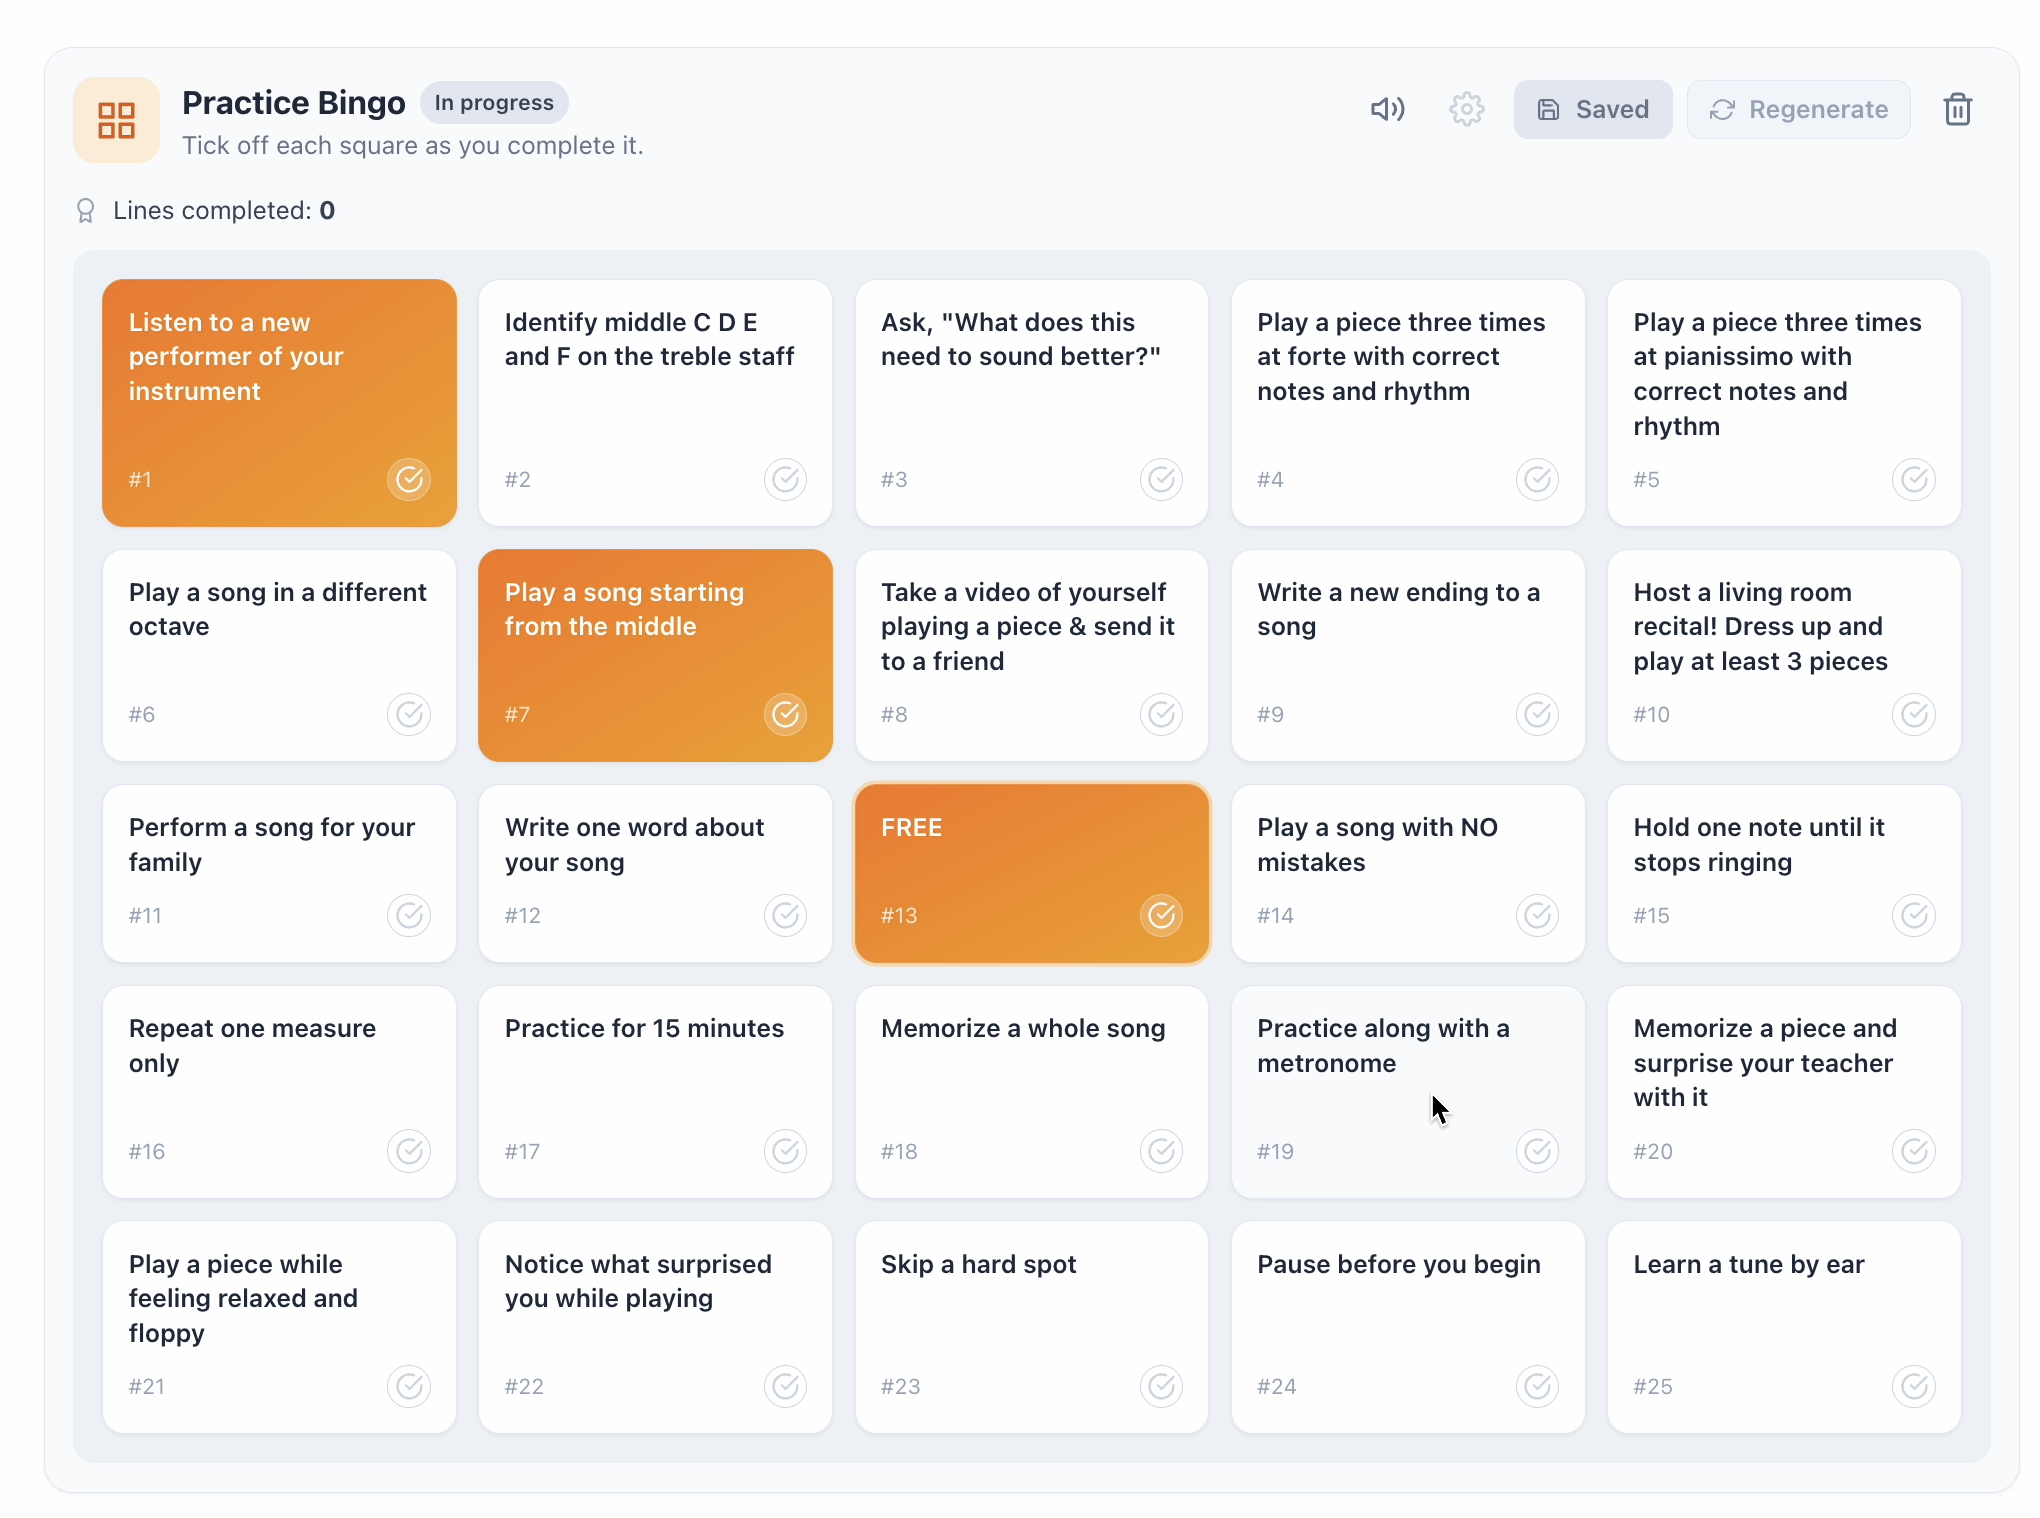Open the settings gear icon
Viewport: 2040px width, 1518px height.
coord(1466,109)
